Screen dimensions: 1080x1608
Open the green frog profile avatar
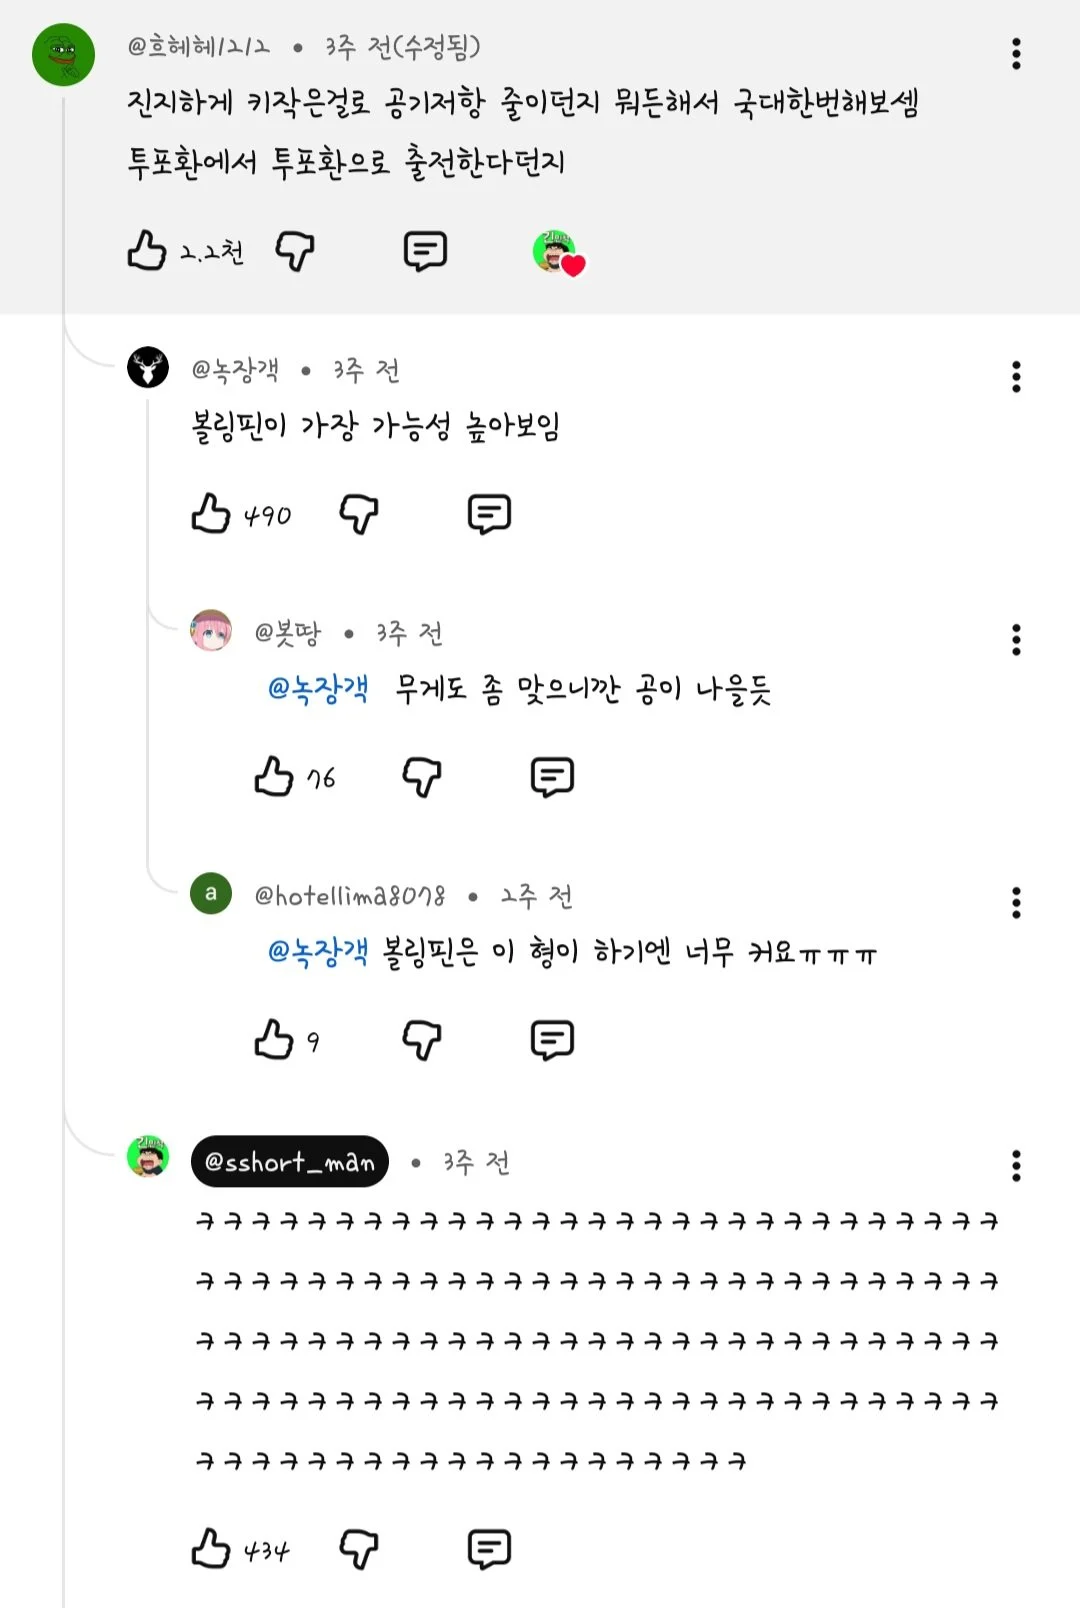[x=63, y=54]
